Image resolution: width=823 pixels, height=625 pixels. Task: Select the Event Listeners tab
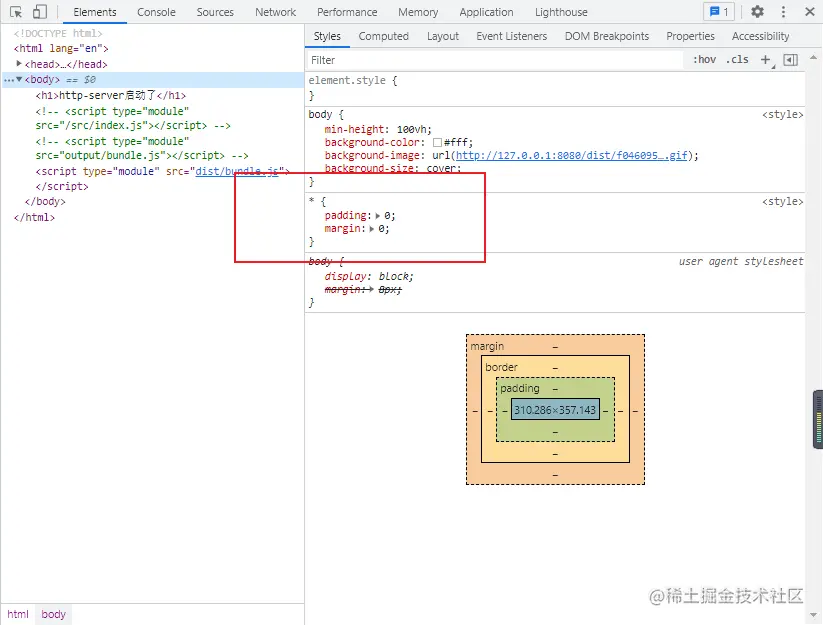[511, 36]
